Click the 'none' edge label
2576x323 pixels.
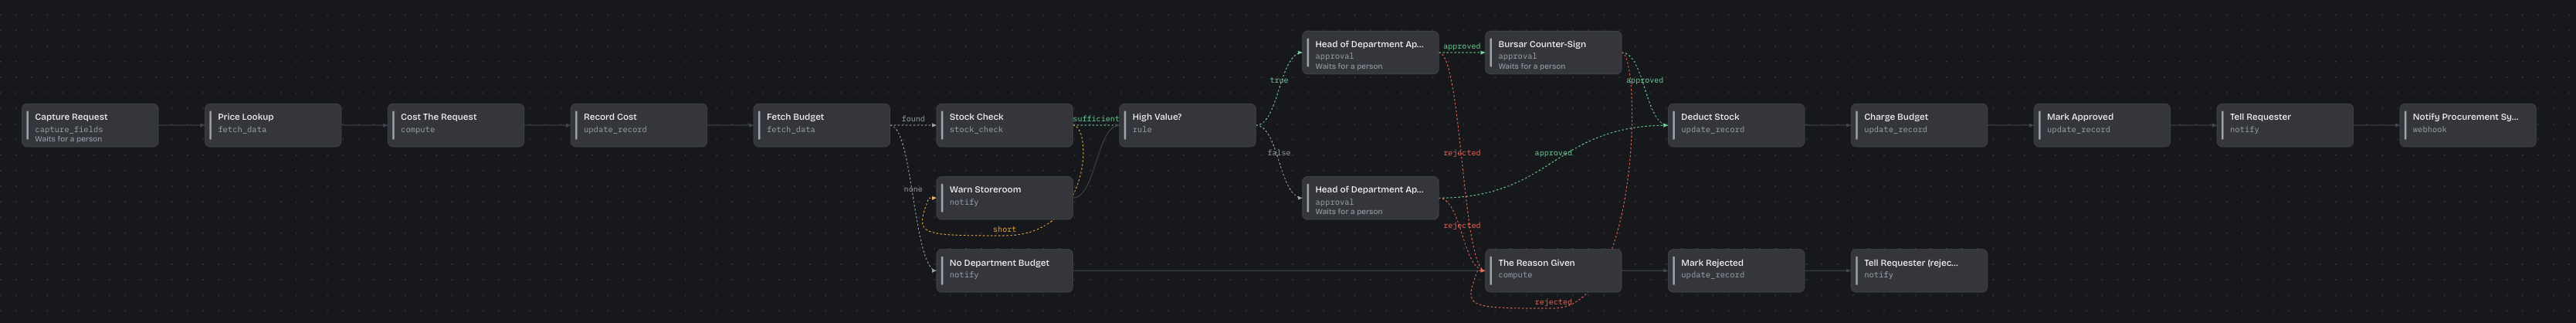pyautogui.click(x=913, y=189)
